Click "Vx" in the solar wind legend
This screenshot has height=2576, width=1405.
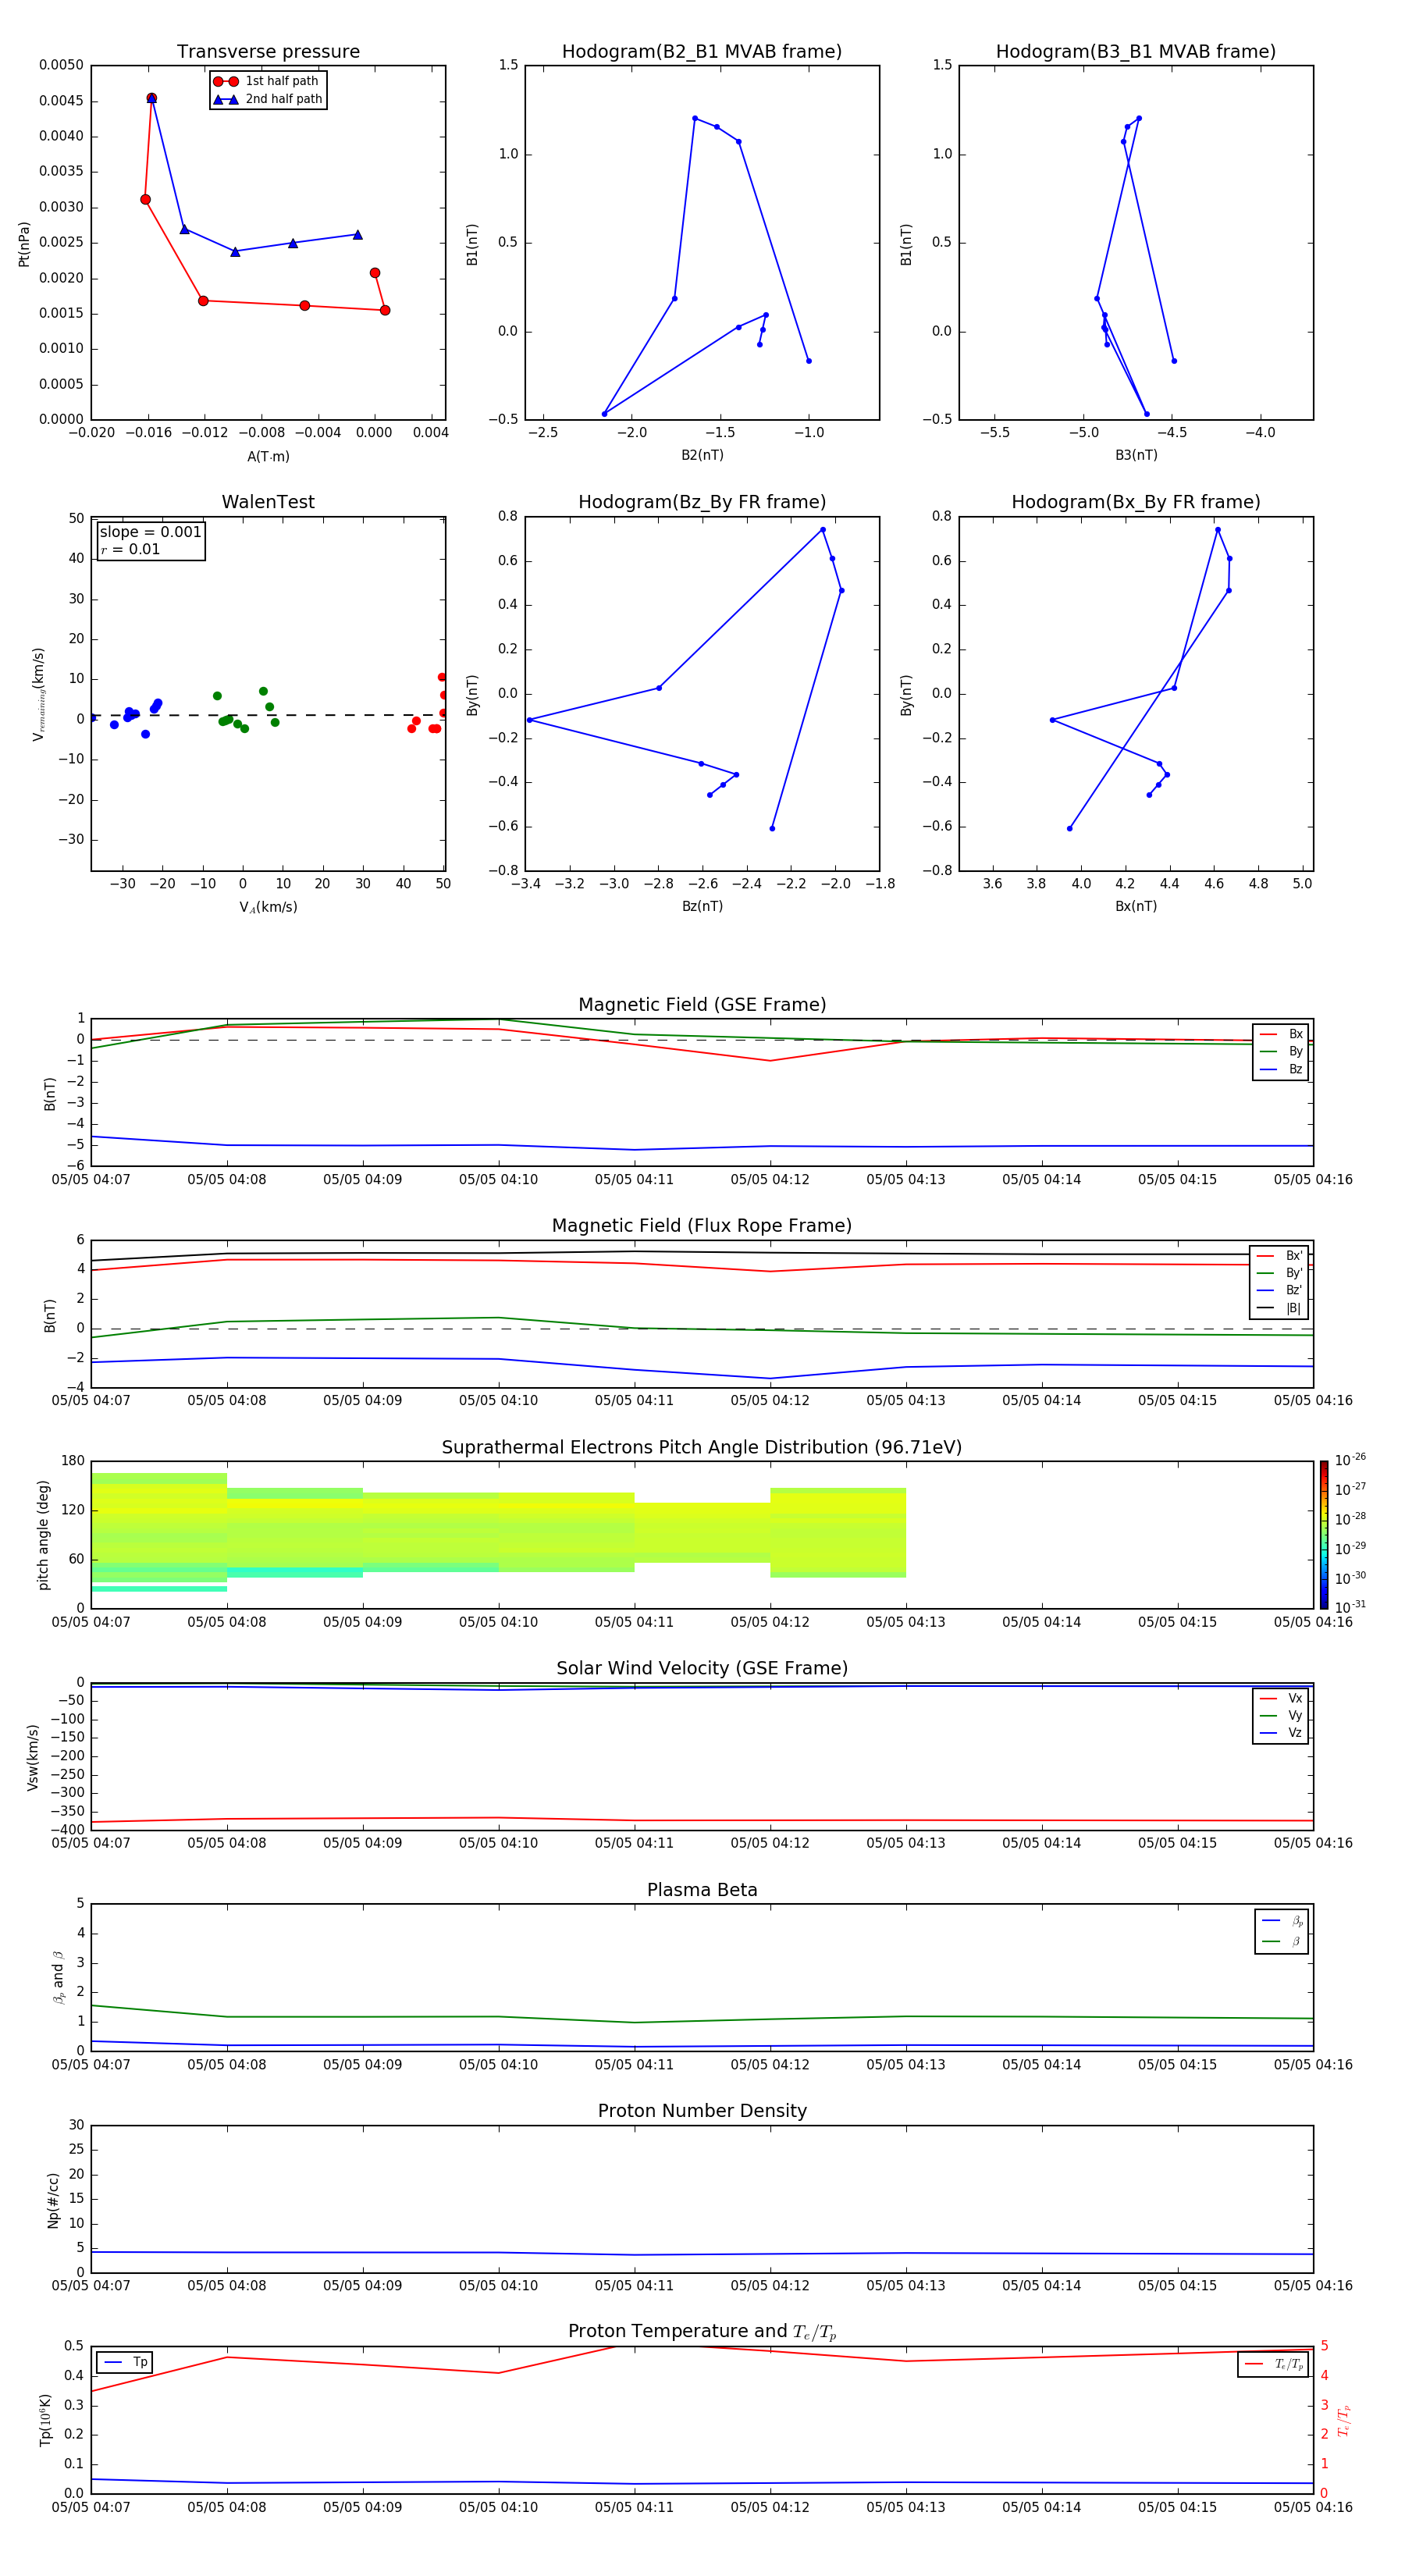(1282, 1698)
